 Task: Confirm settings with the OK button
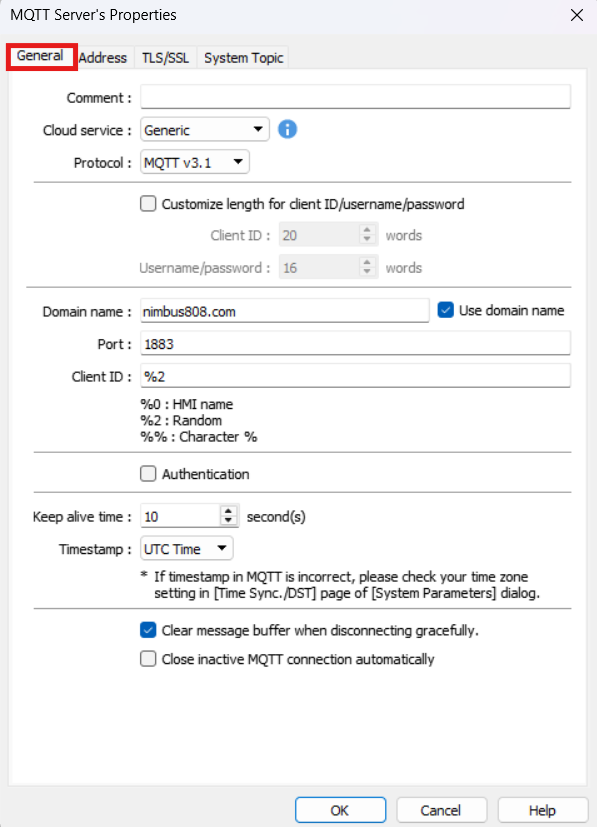[x=339, y=810]
